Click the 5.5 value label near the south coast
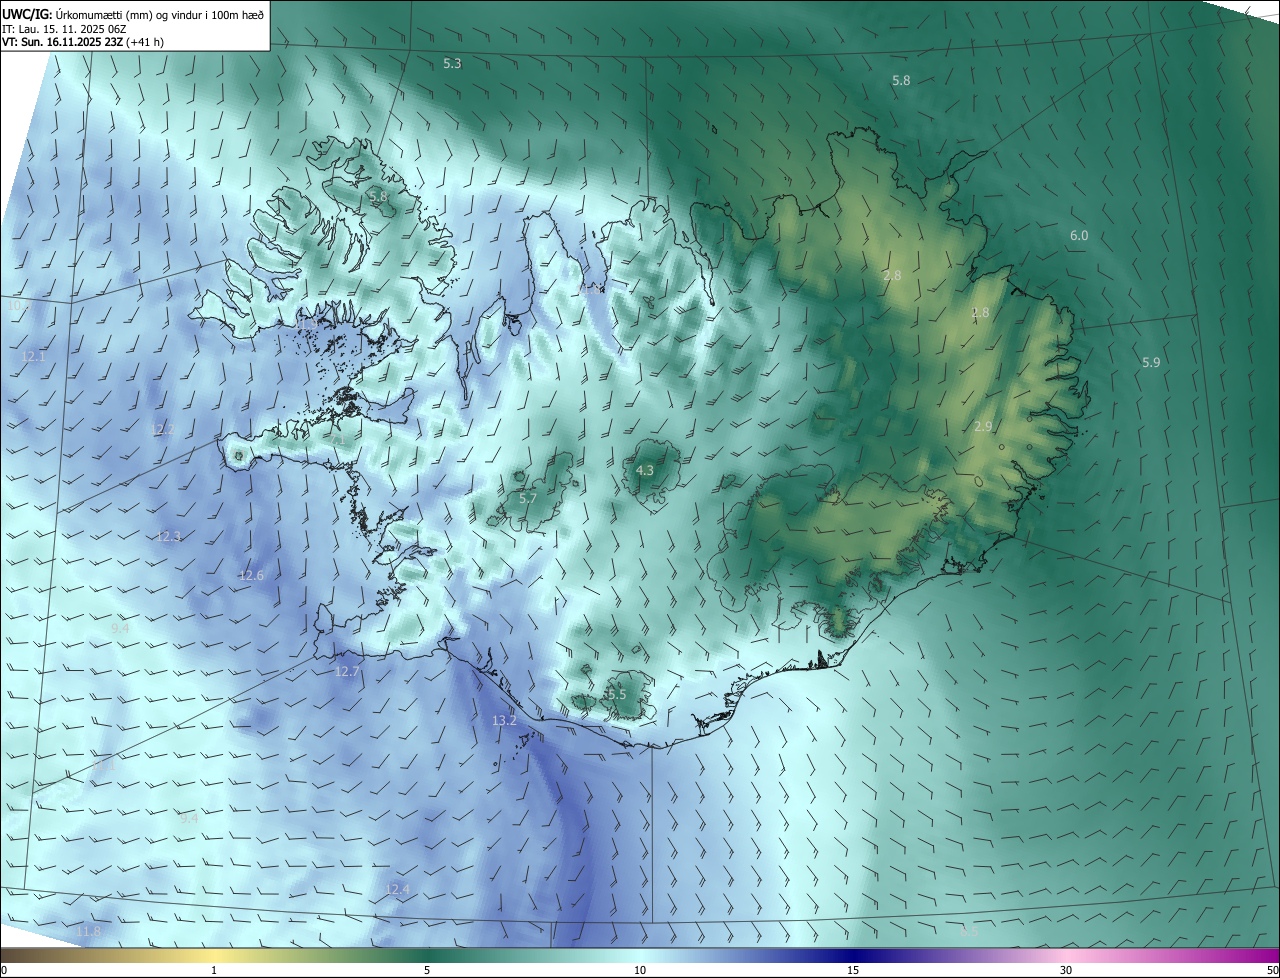 616,694
